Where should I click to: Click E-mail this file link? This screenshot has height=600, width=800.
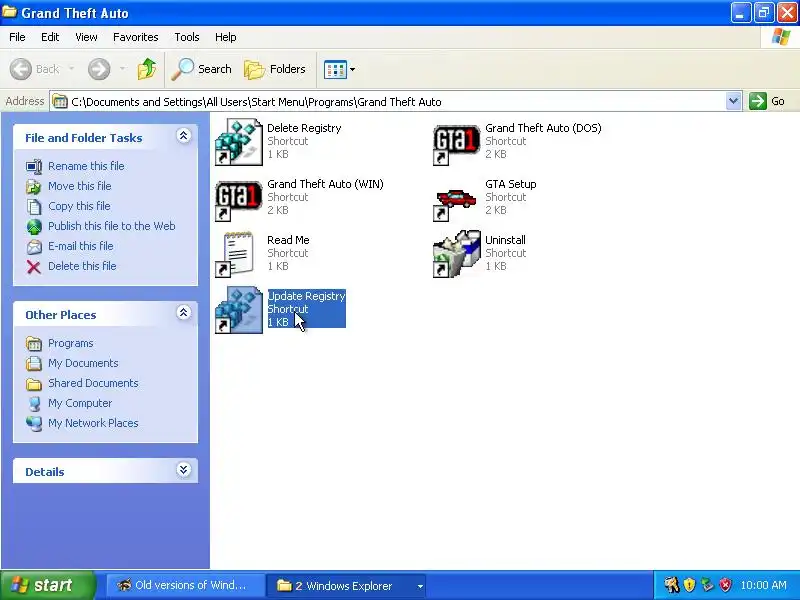pyautogui.click(x=81, y=246)
